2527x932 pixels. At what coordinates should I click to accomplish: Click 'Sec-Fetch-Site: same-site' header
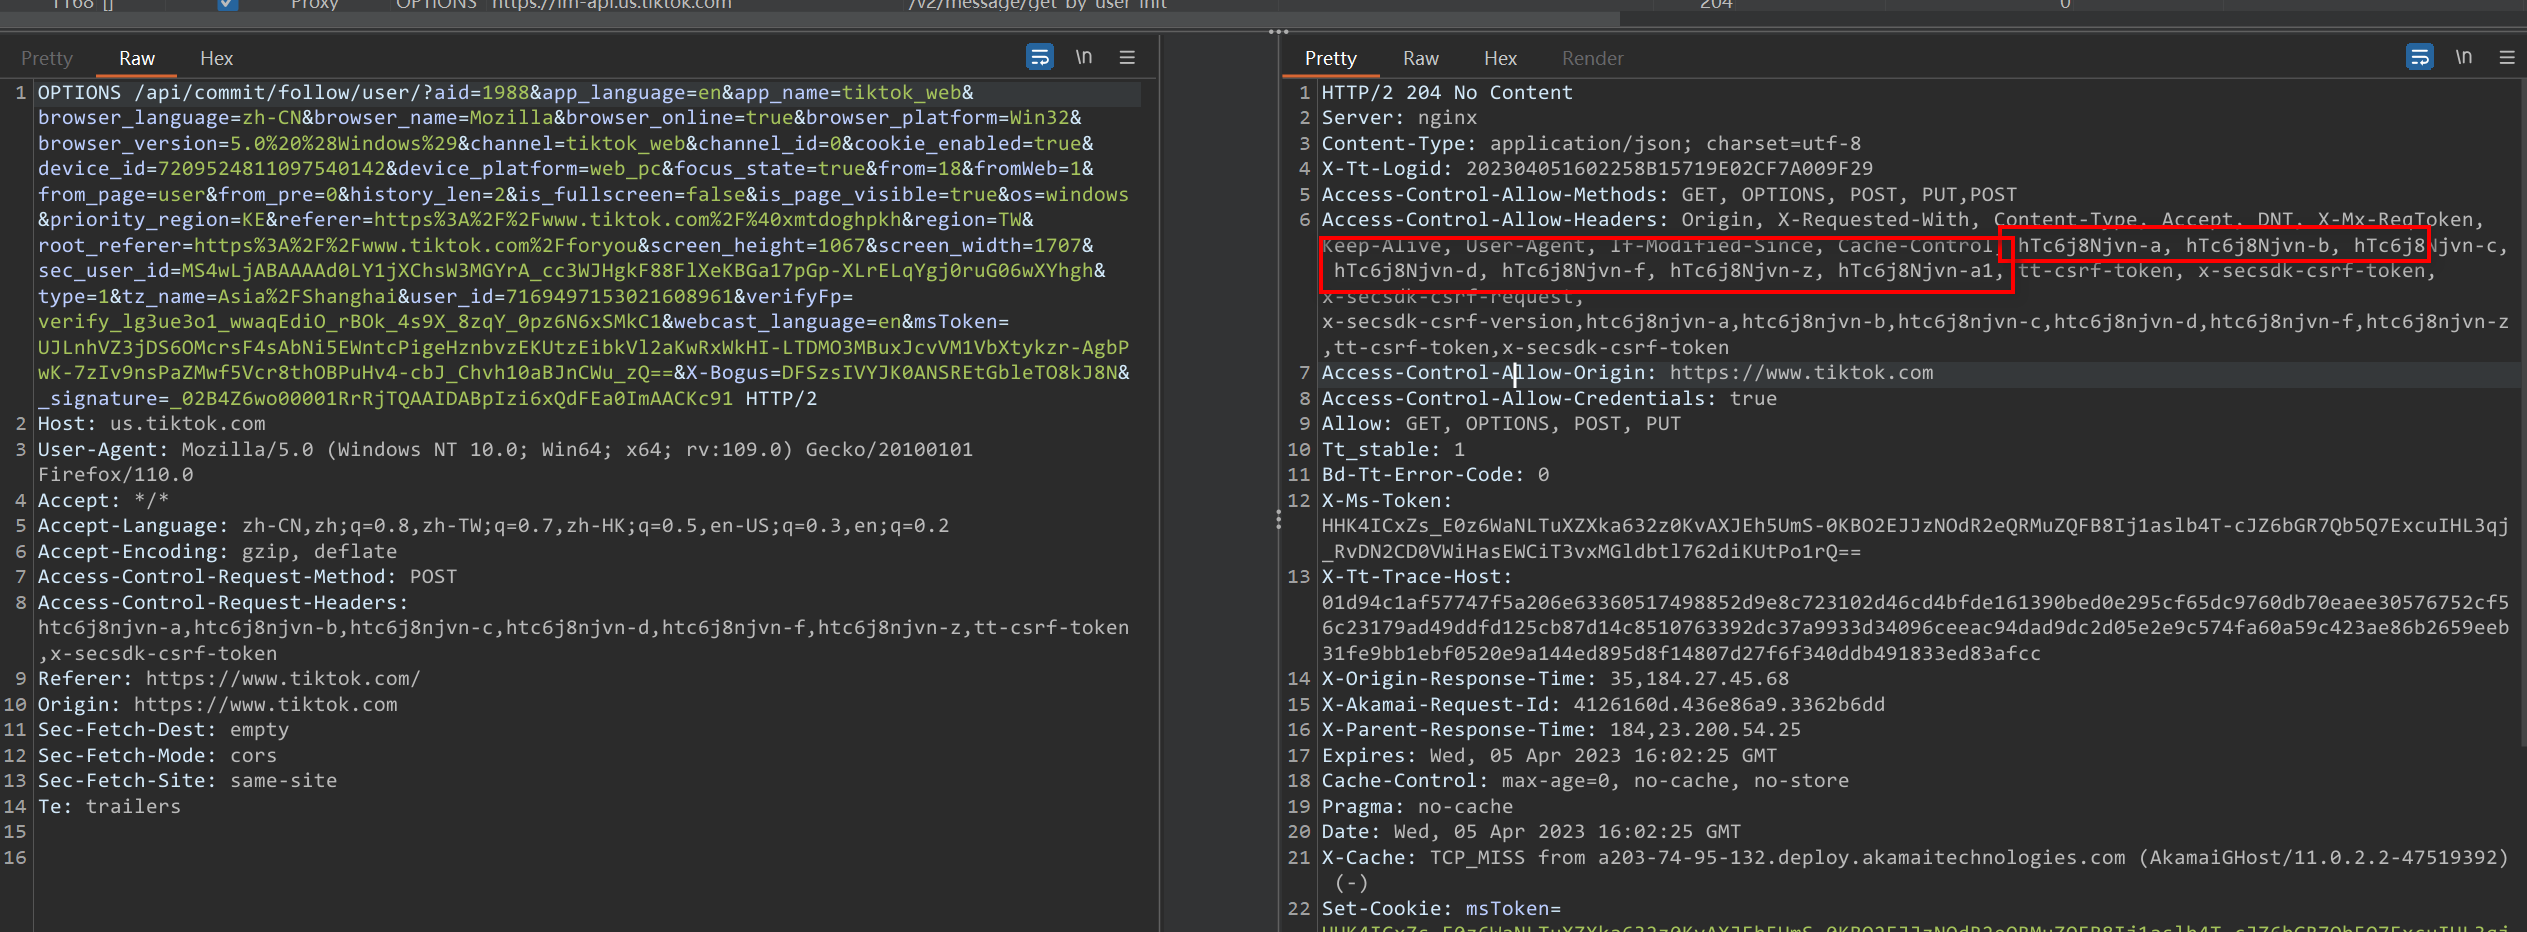pos(187,780)
